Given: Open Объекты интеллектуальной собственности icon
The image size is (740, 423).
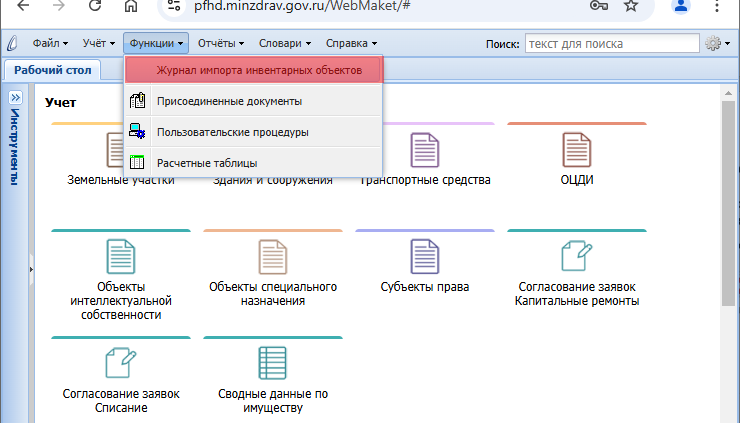Looking at the screenshot, I should [x=121, y=257].
